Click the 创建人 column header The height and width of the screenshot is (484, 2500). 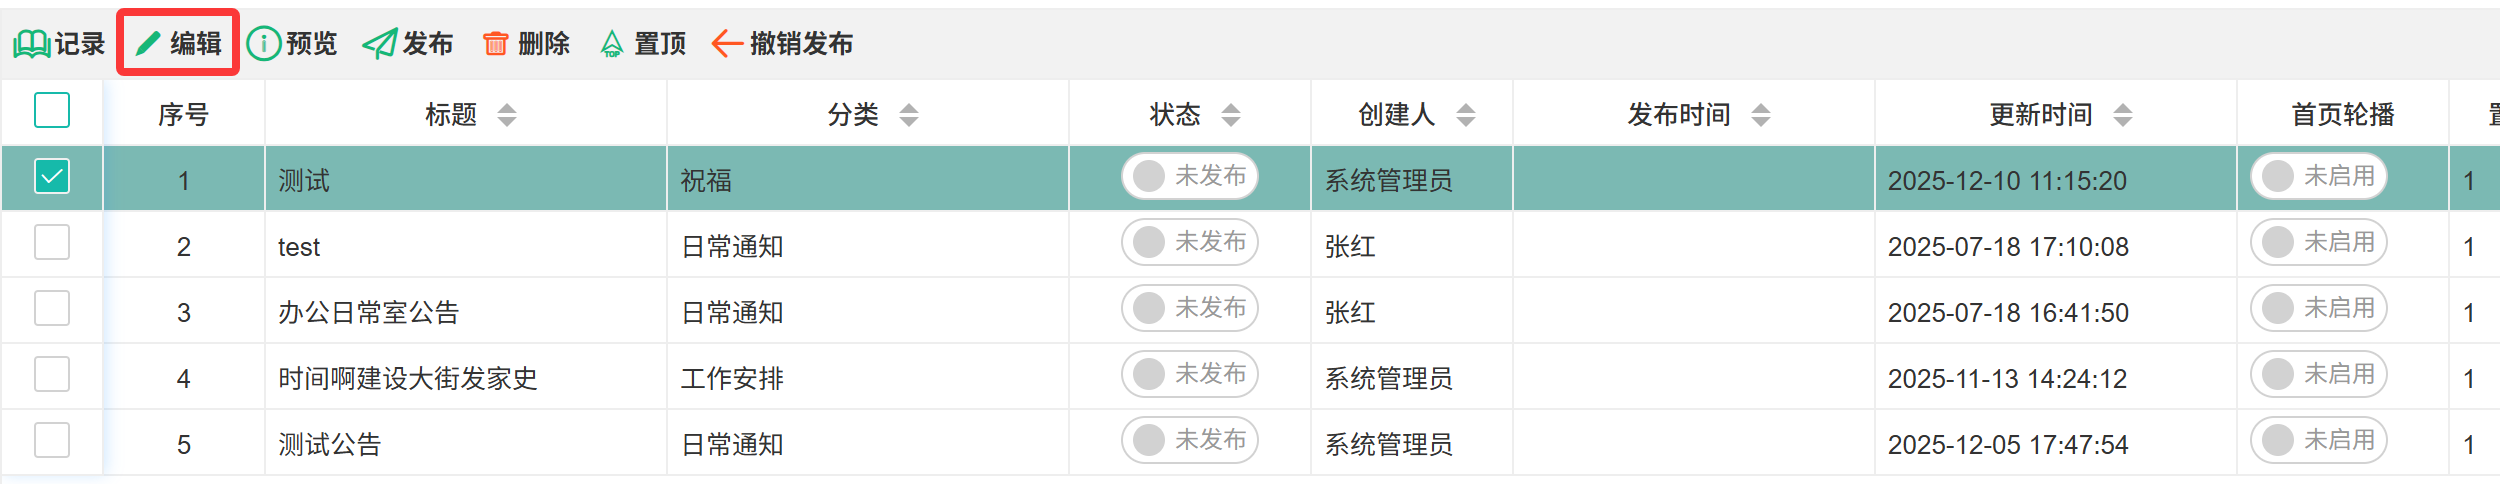click(x=1396, y=115)
